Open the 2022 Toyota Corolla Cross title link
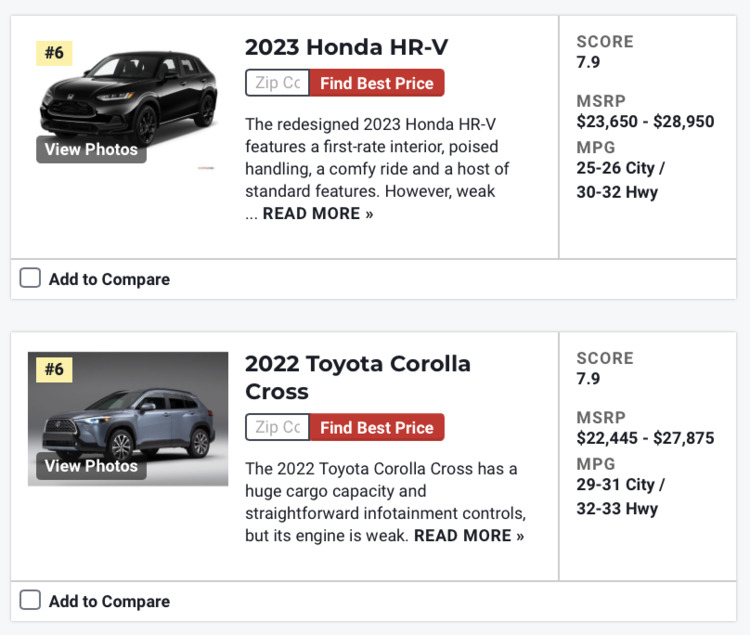 [x=358, y=378]
